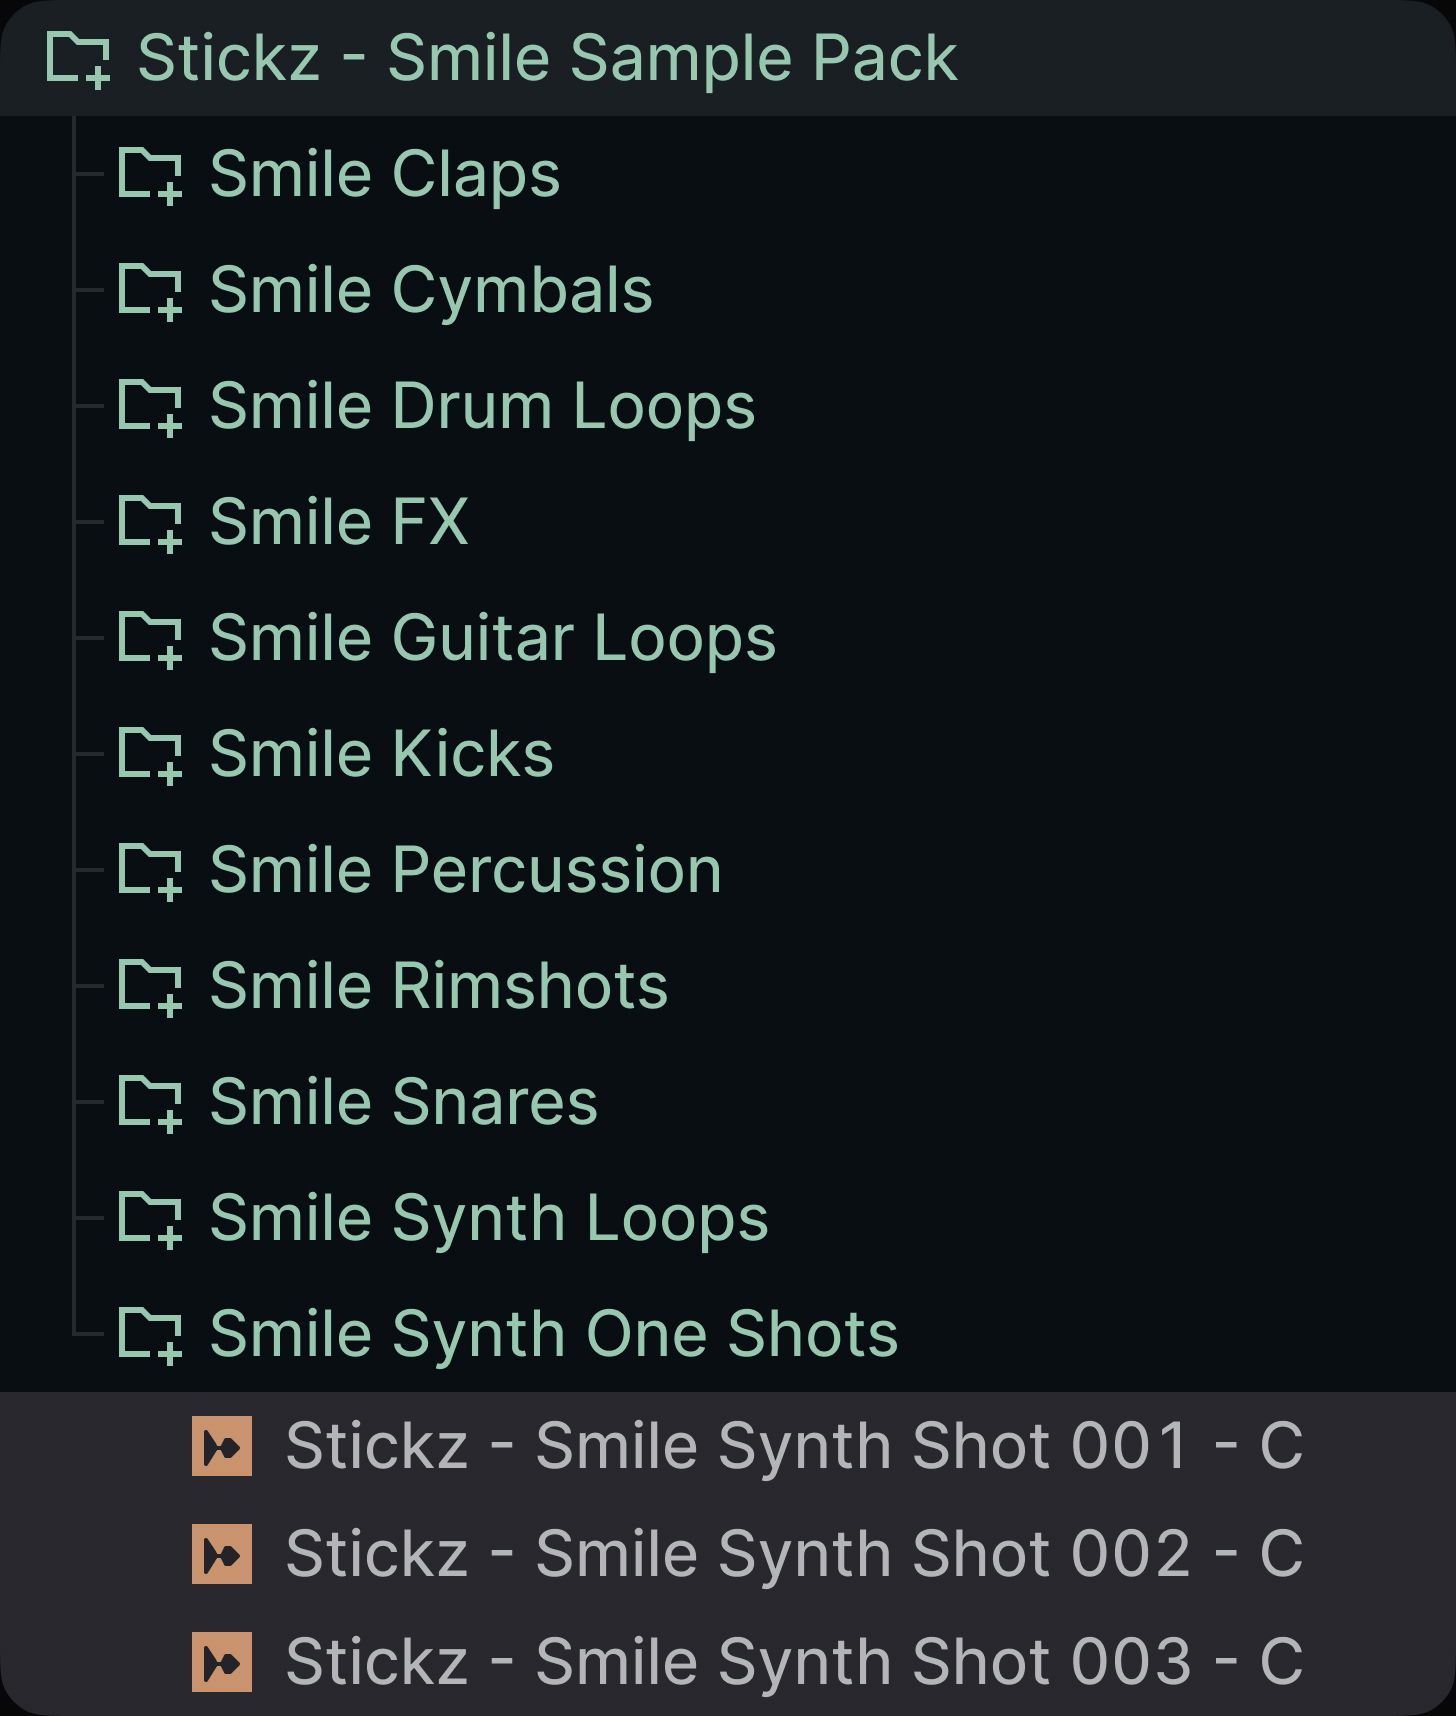The width and height of the screenshot is (1456, 1716).
Task: Click the folder icon next to Smile Cymbals
Action: (150, 292)
